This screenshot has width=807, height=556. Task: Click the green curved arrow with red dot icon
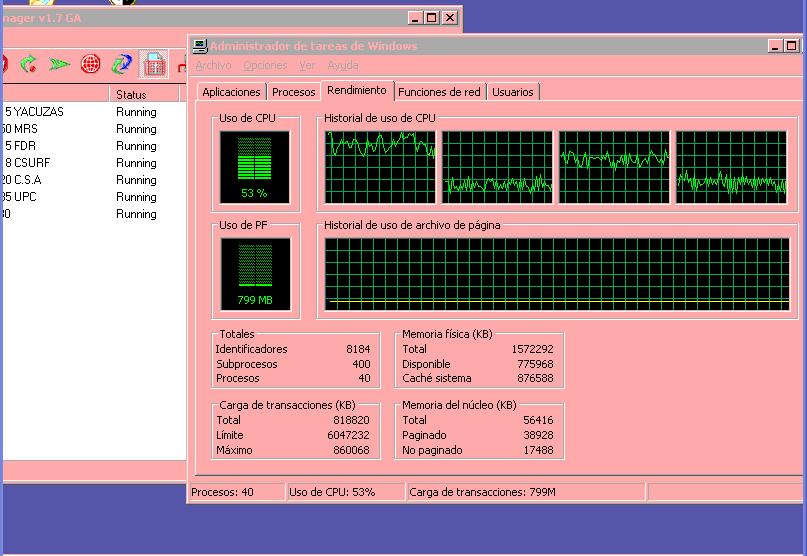coord(28,64)
